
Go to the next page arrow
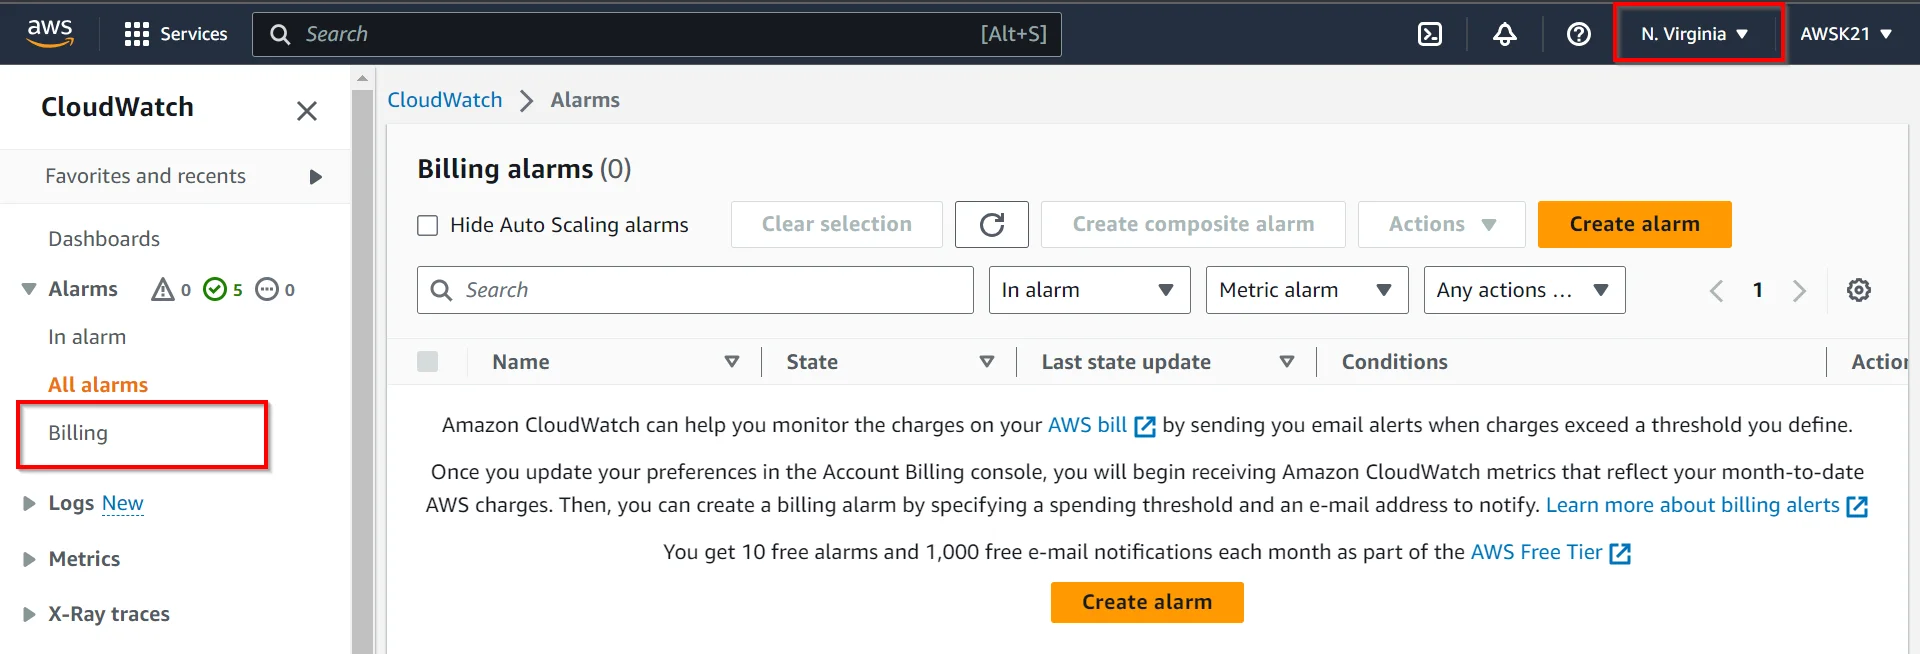(x=1799, y=290)
